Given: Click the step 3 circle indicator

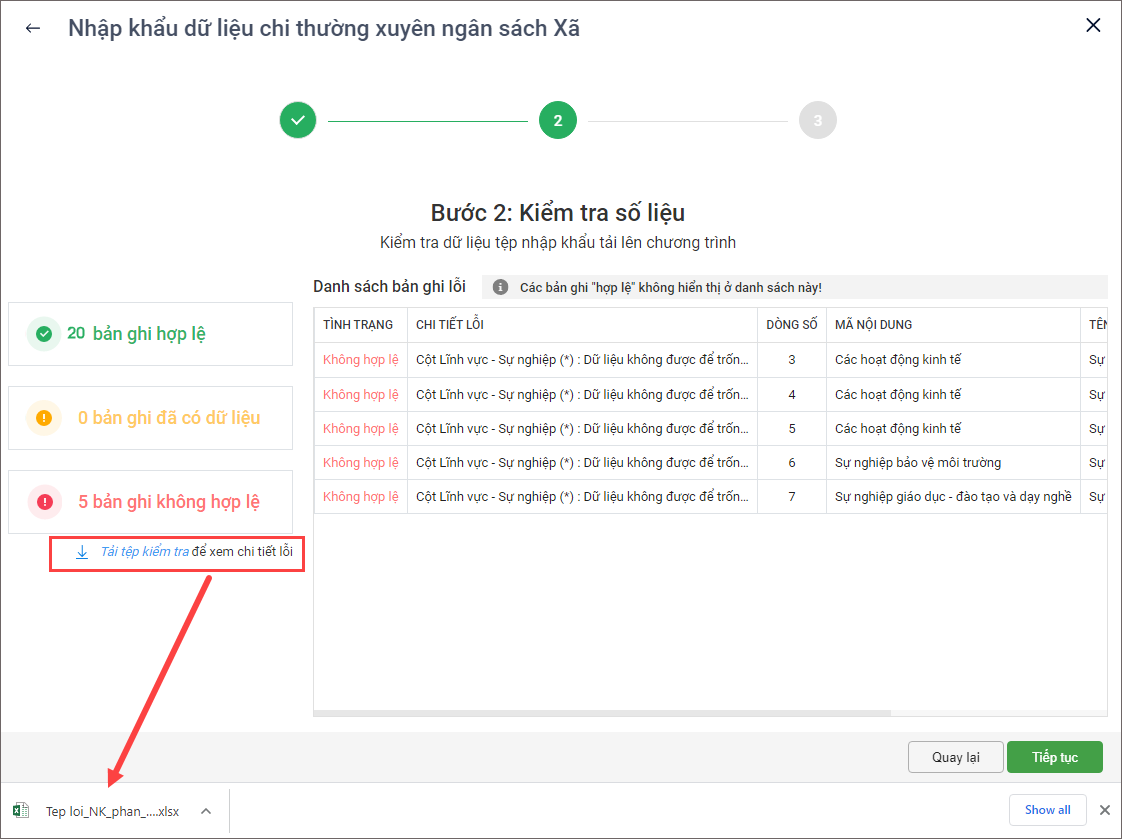Looking at the screenshot, I should (x=817, y=121).
